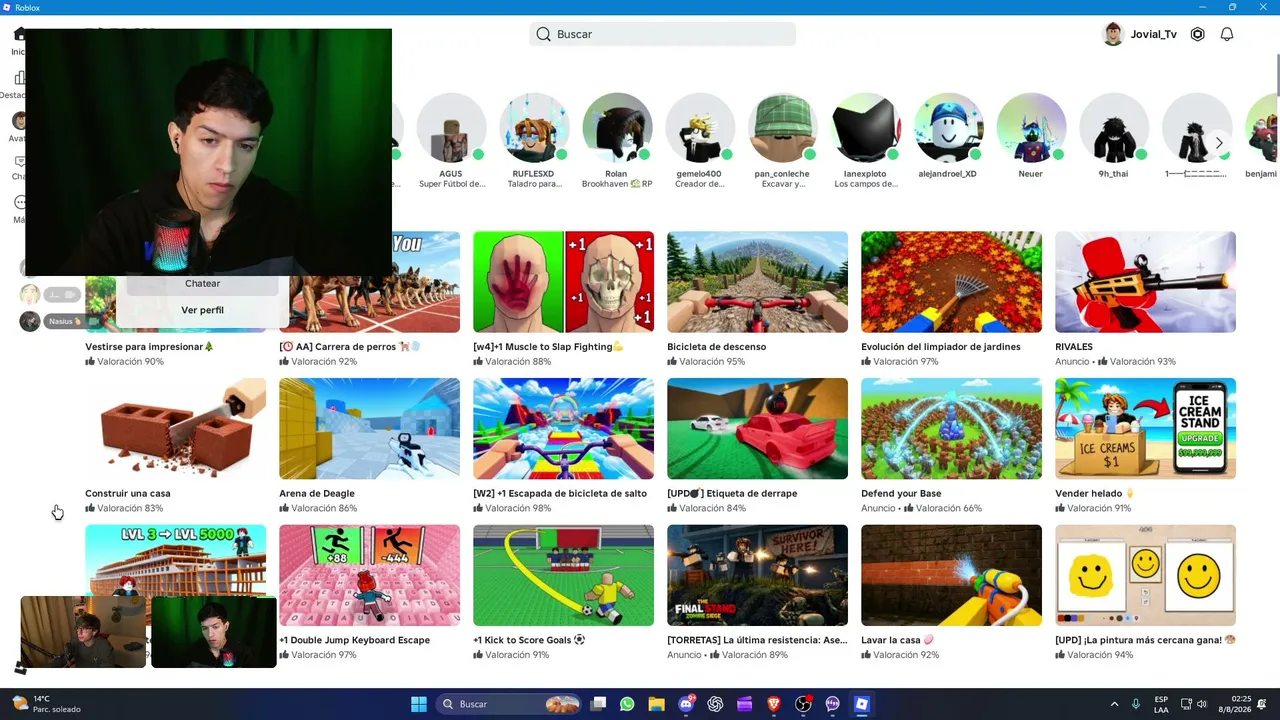1280x720 pixels.
Task: Open AGUS friend avatar
Action: pos(451,128)
